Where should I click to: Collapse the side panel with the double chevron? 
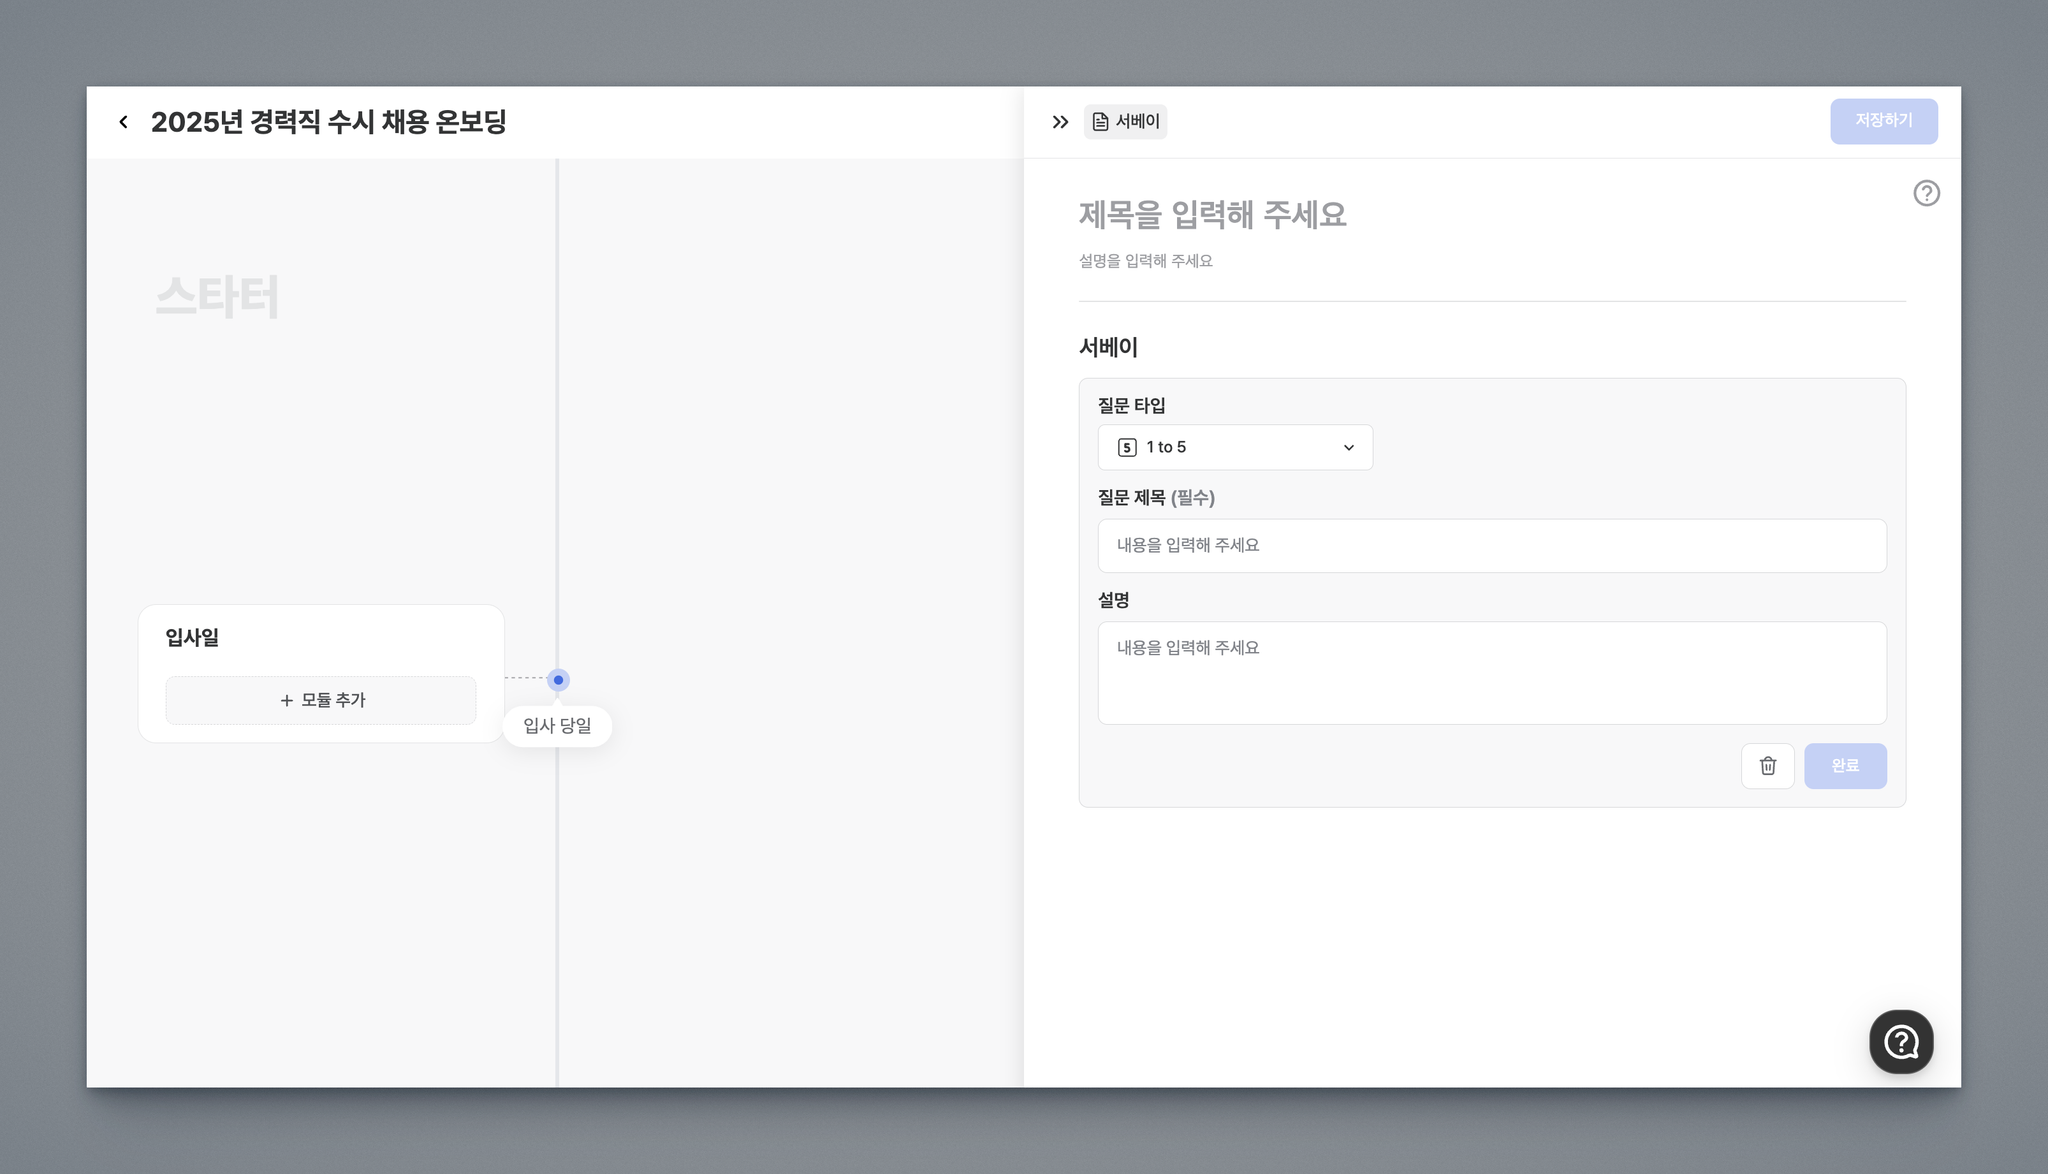coord(1060,122)
